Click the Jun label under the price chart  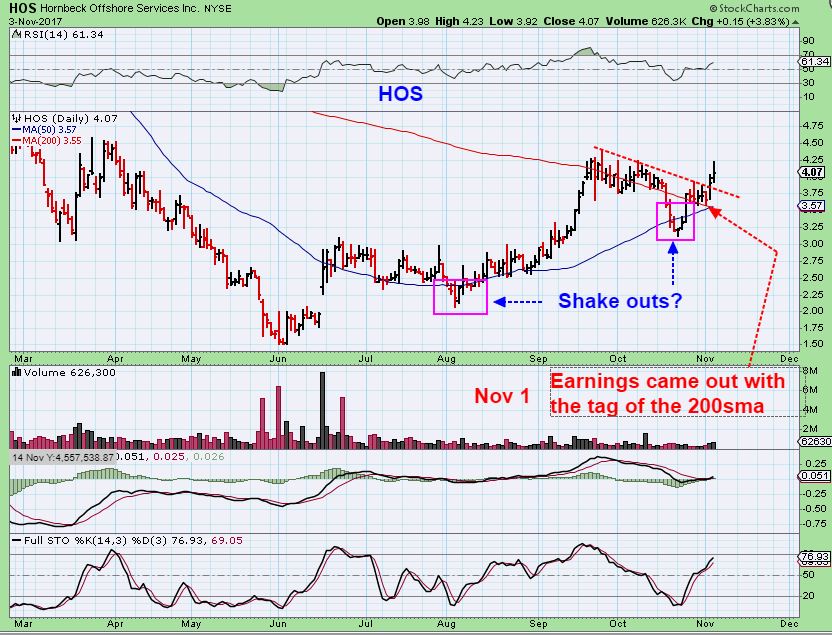pyautogui.click(x=278, y=359)
